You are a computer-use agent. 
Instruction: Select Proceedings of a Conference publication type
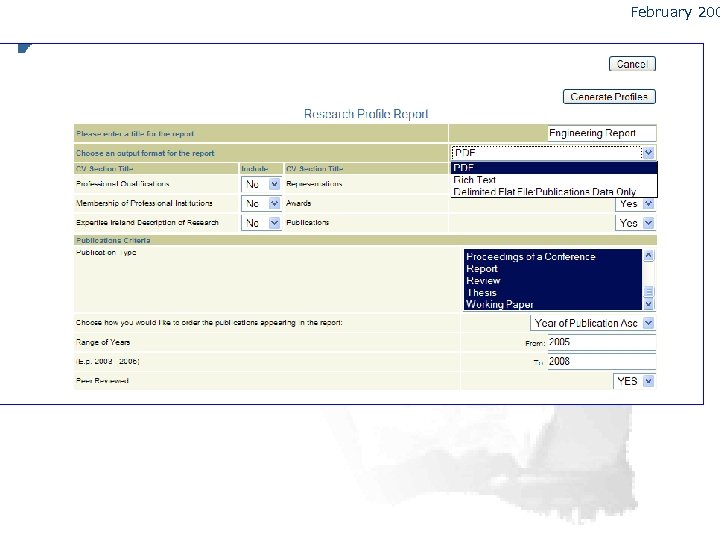552,257
